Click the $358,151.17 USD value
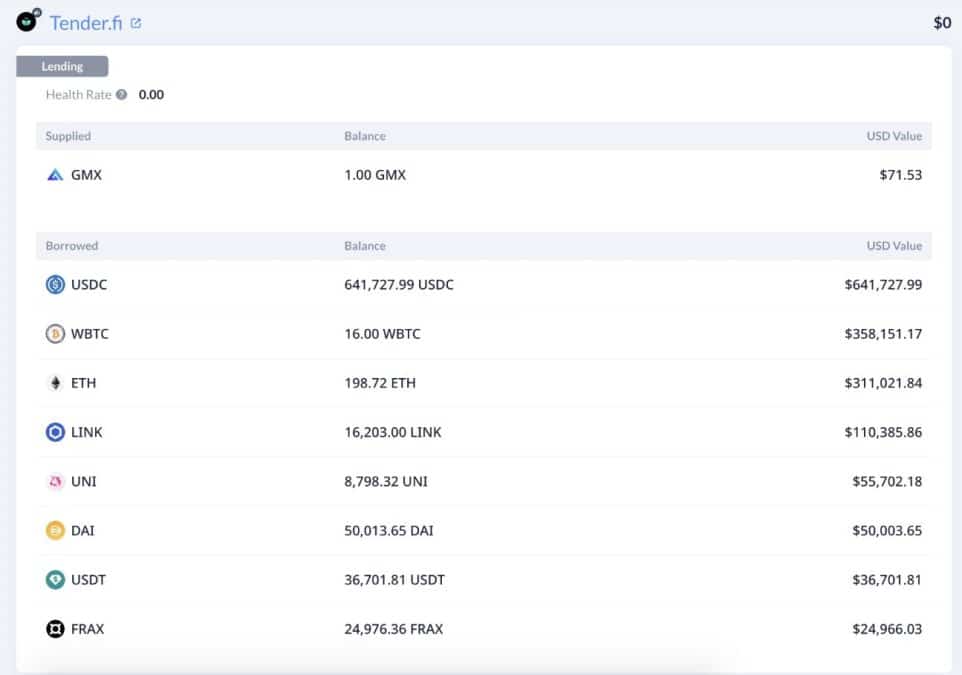 point(883,334)
